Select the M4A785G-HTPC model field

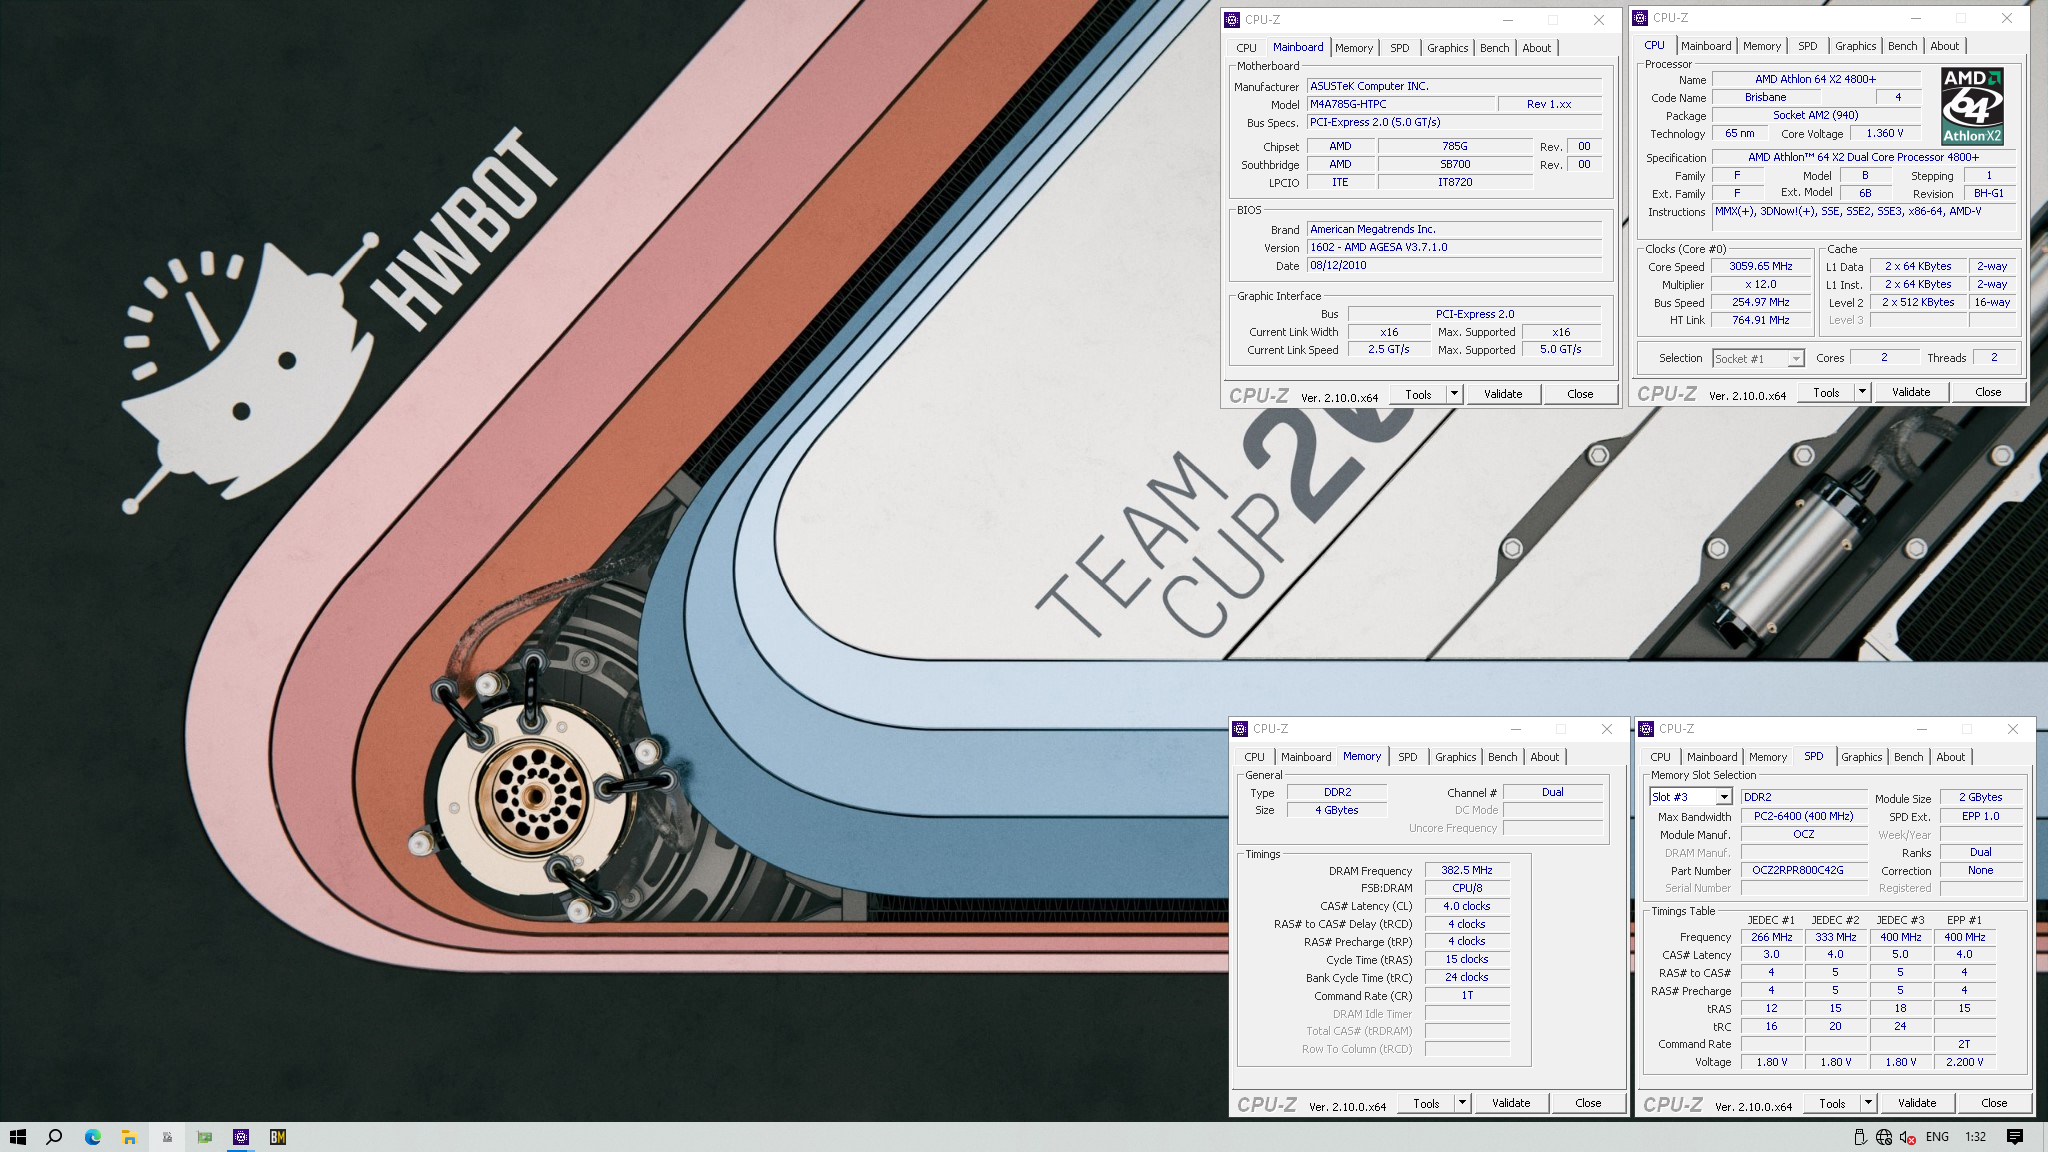1401,104
